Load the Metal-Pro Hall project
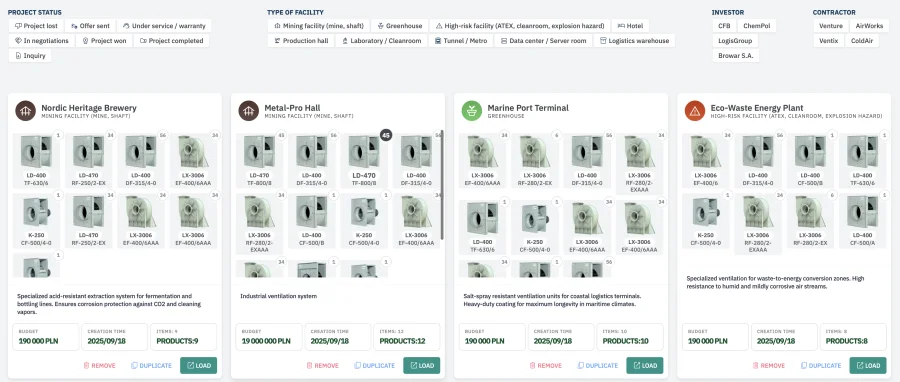Viewport: 900px width, 382px height. pyautogui.click(x=422, y=365)
